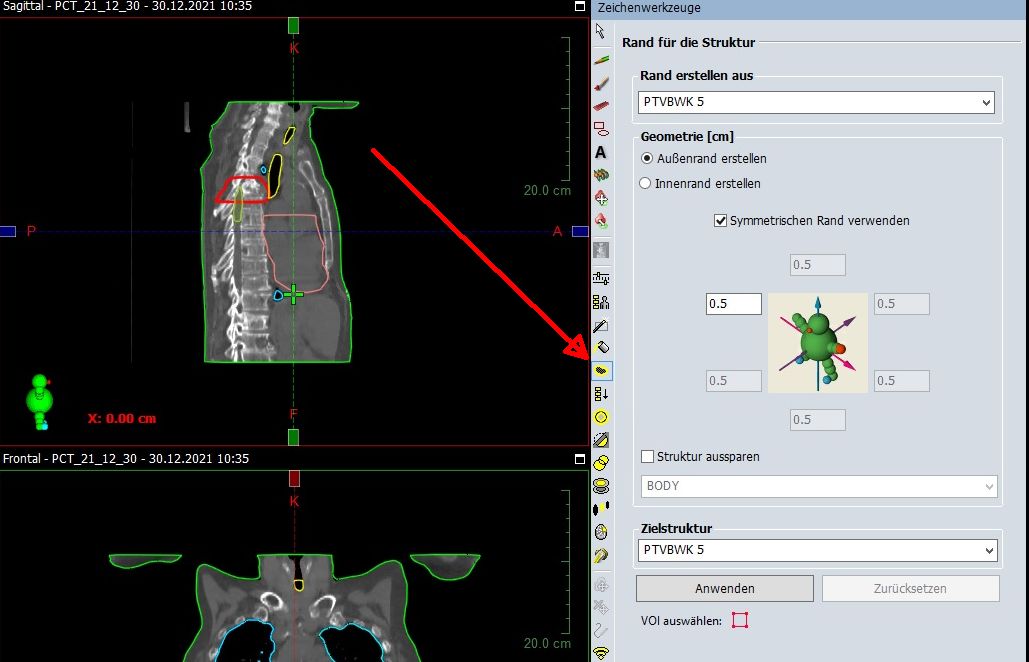Click the active 0.5 margin input field

[x=733, y=304]
